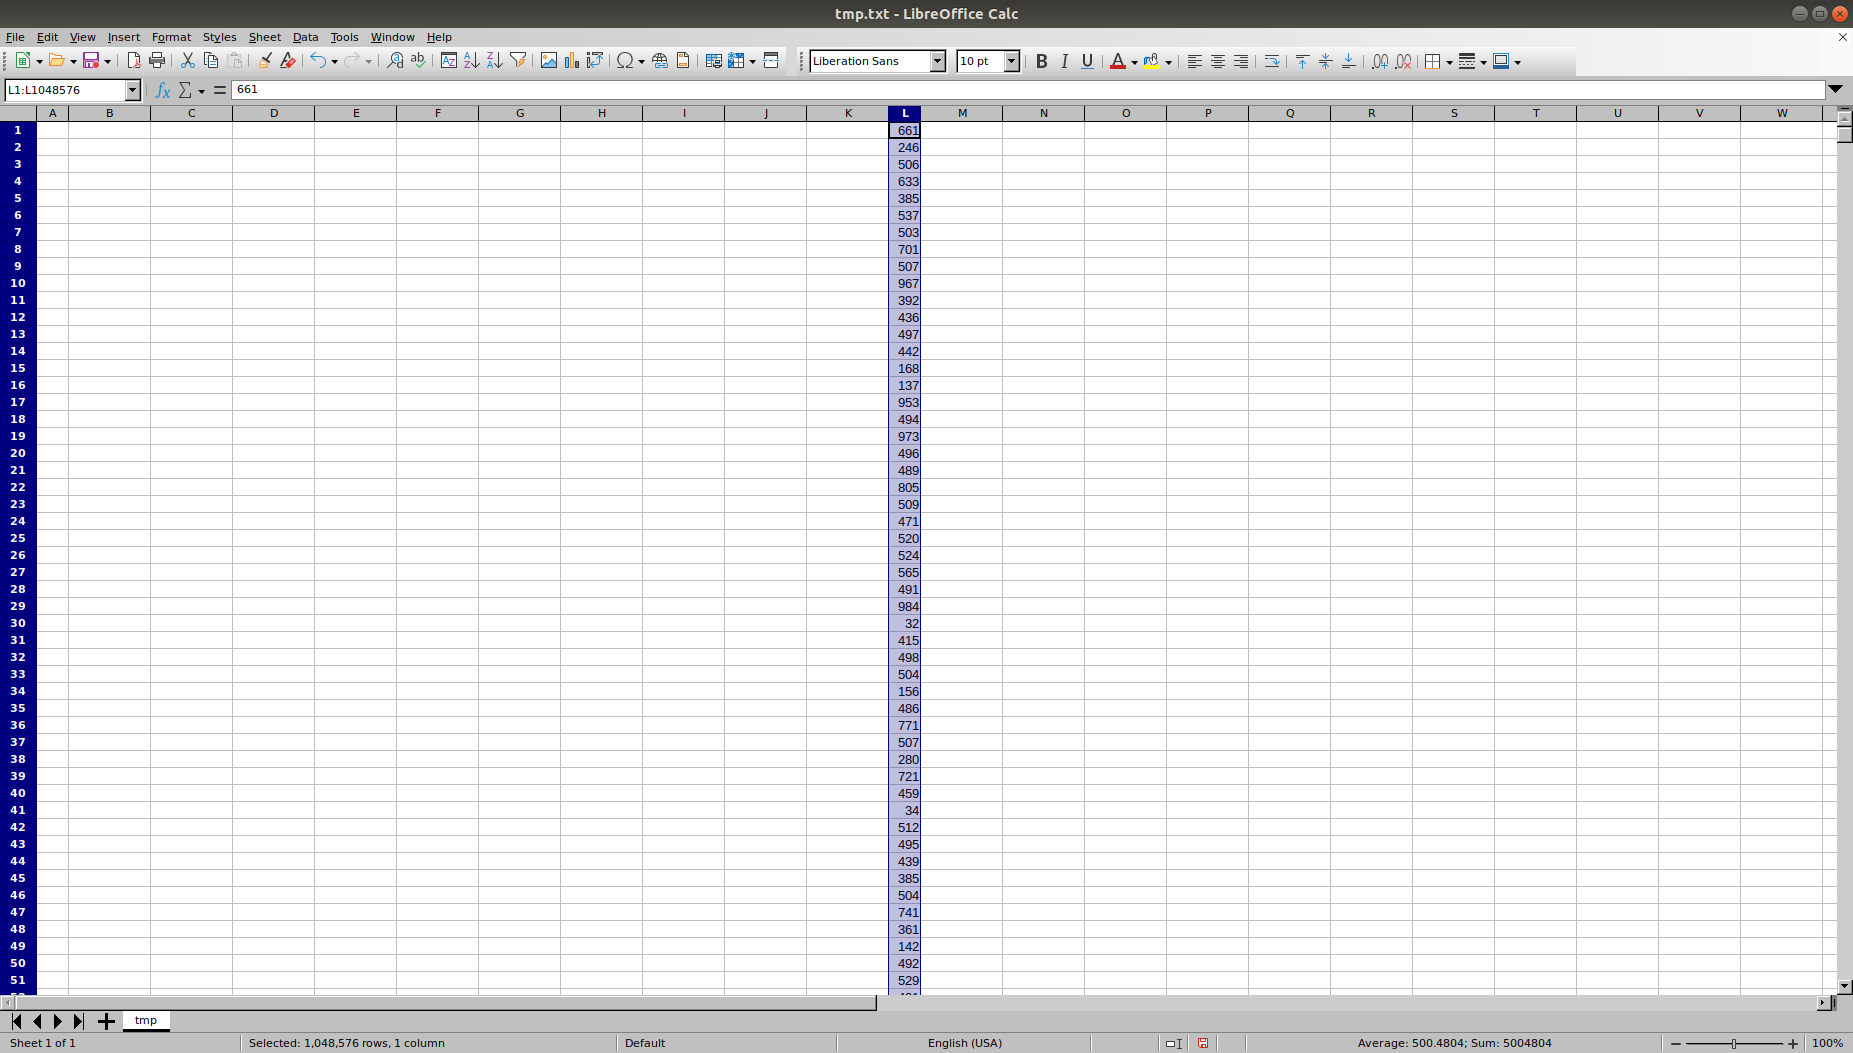Open font color dropdown arrow
The height and width of the screenshot is (1053, 1853).
pos(1134,62)
